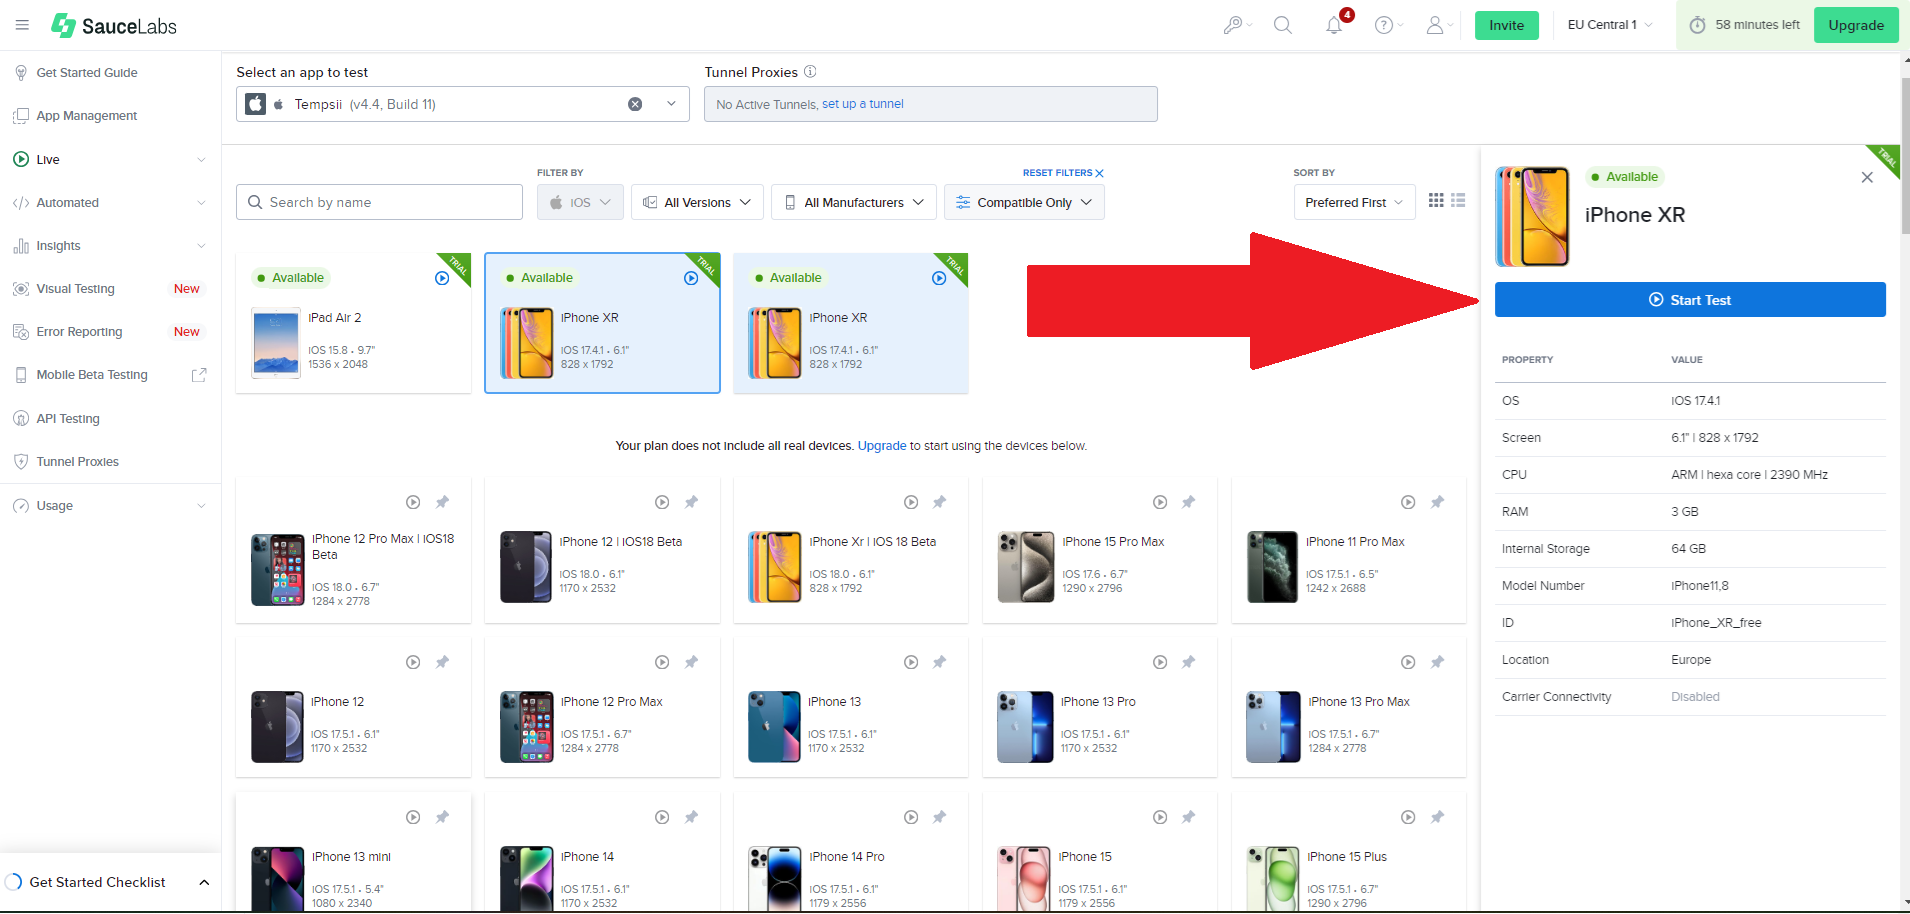Open the help question mark menu

(x=1388, y=25)
